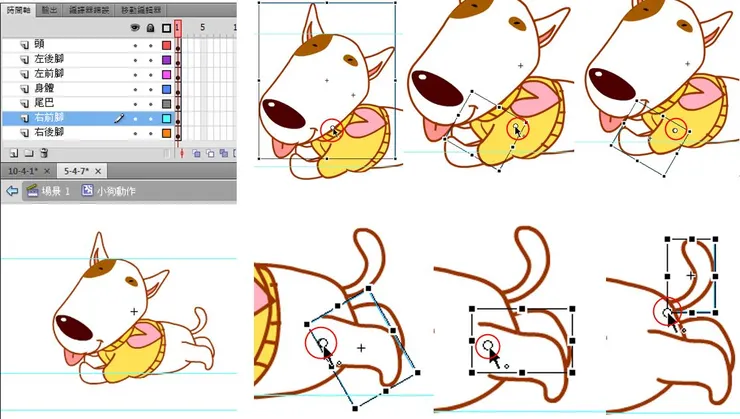
Task: Hide the 右前腳 layer via visibility dot
Action: tap(135, 119)
